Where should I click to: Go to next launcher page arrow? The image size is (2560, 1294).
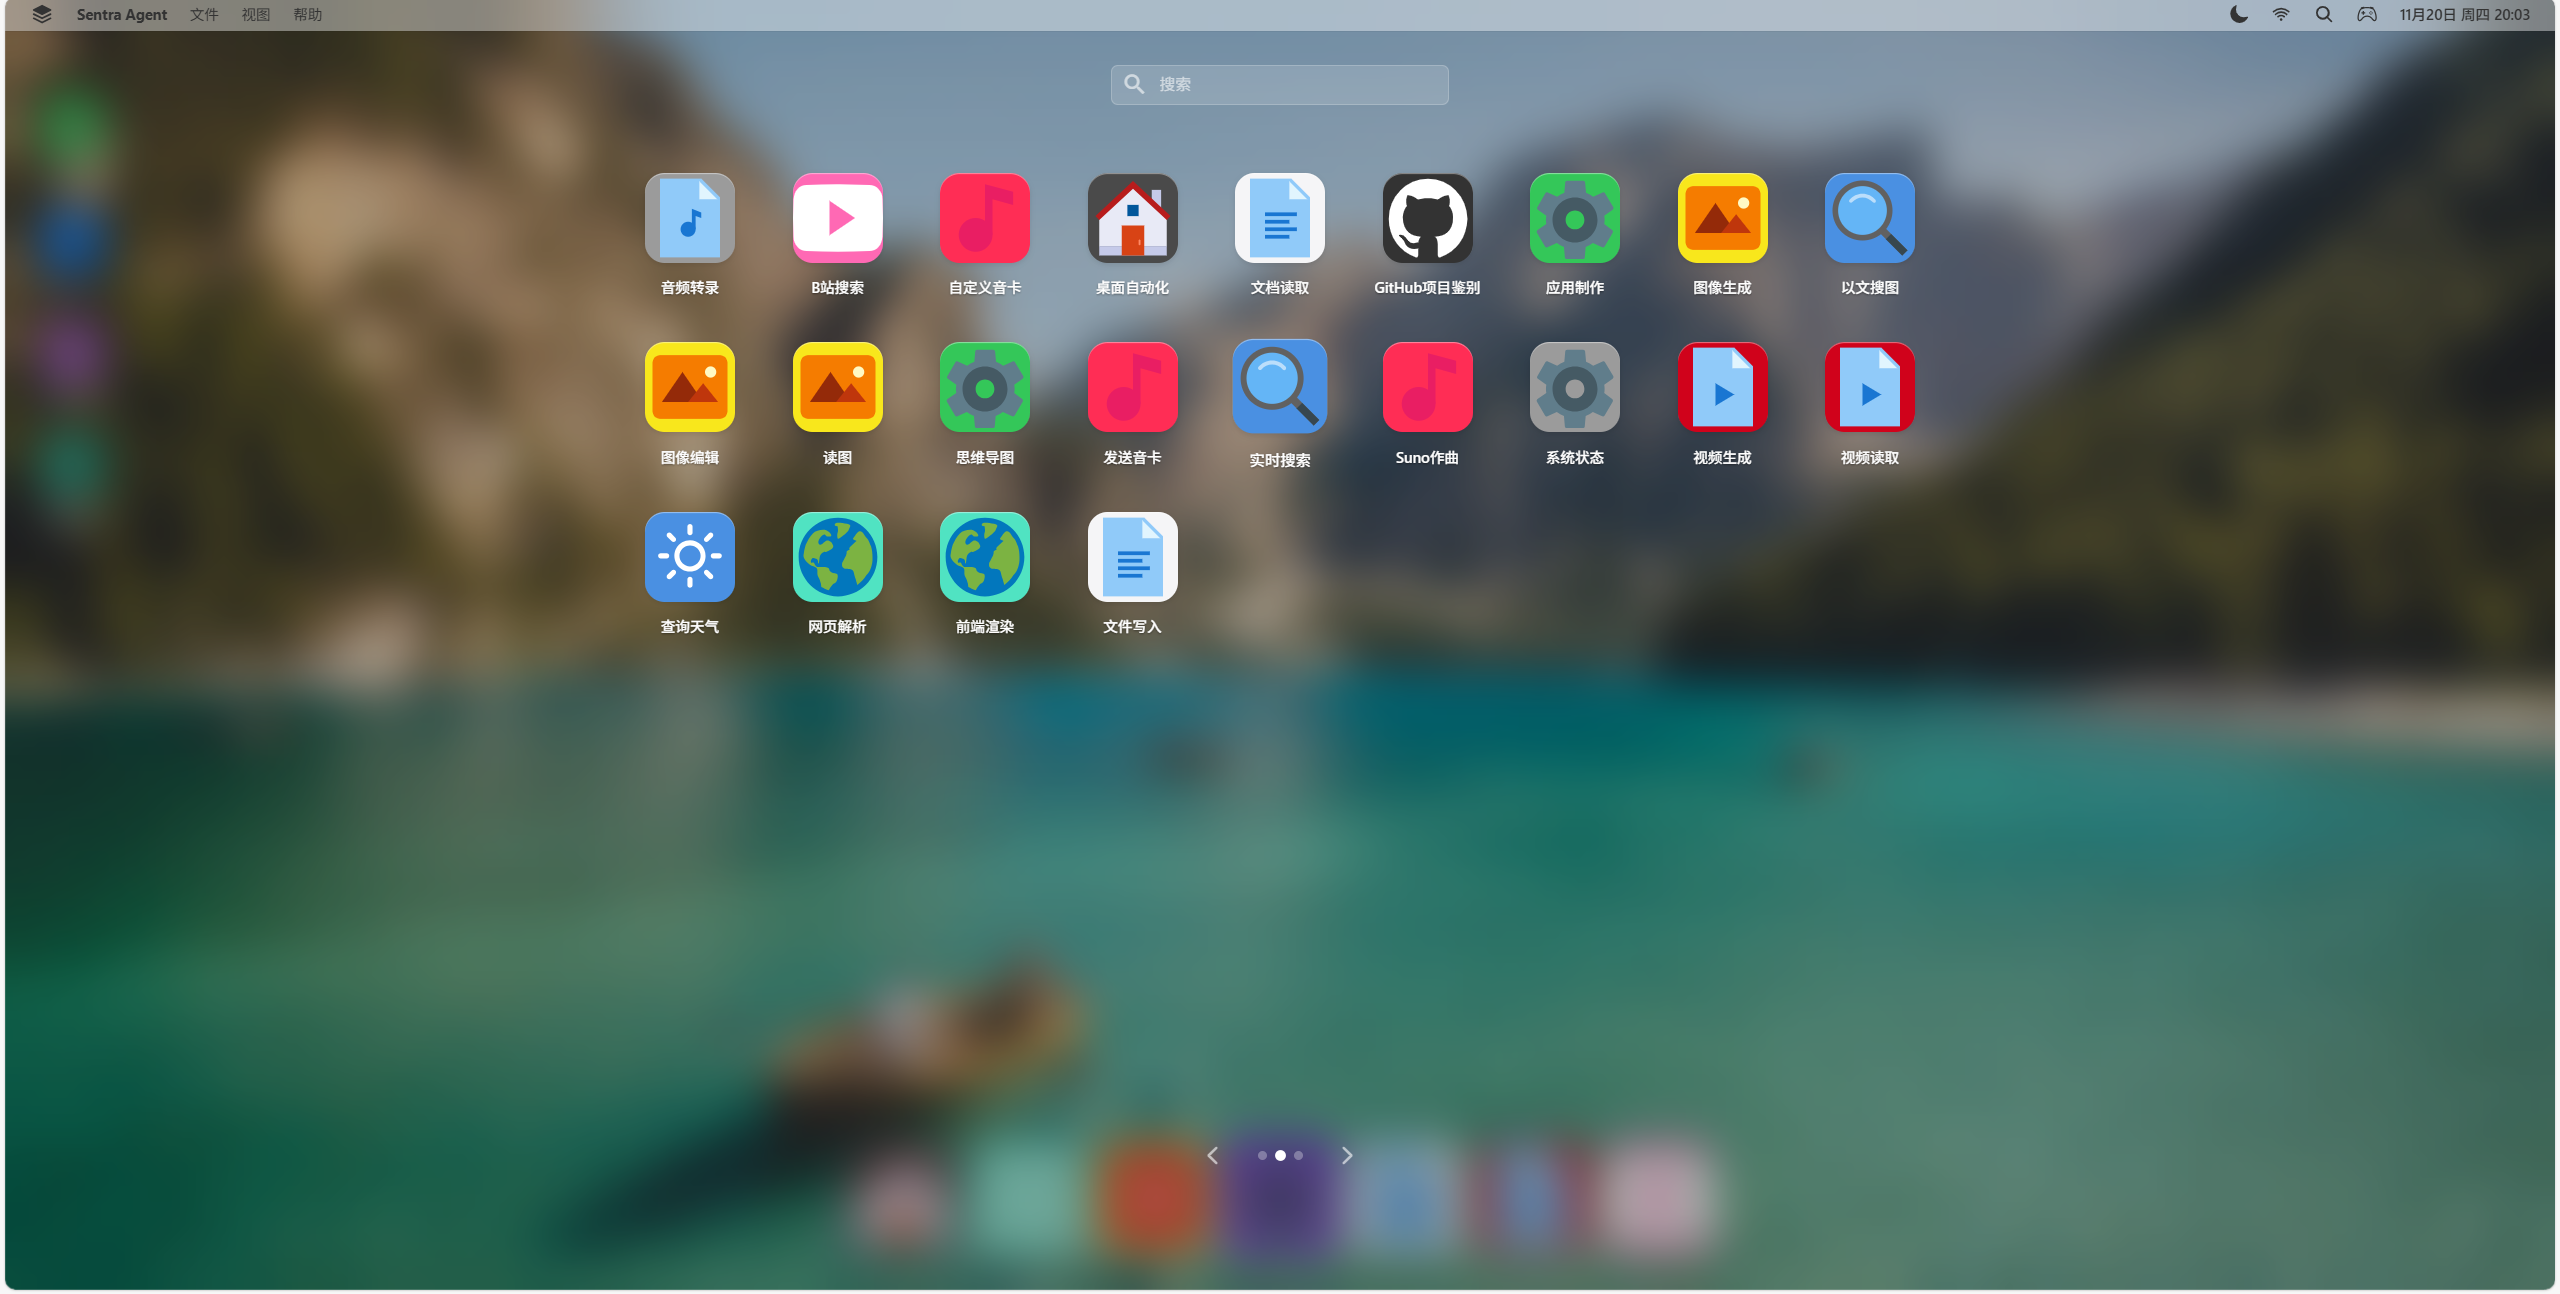click(1347, 1156)
